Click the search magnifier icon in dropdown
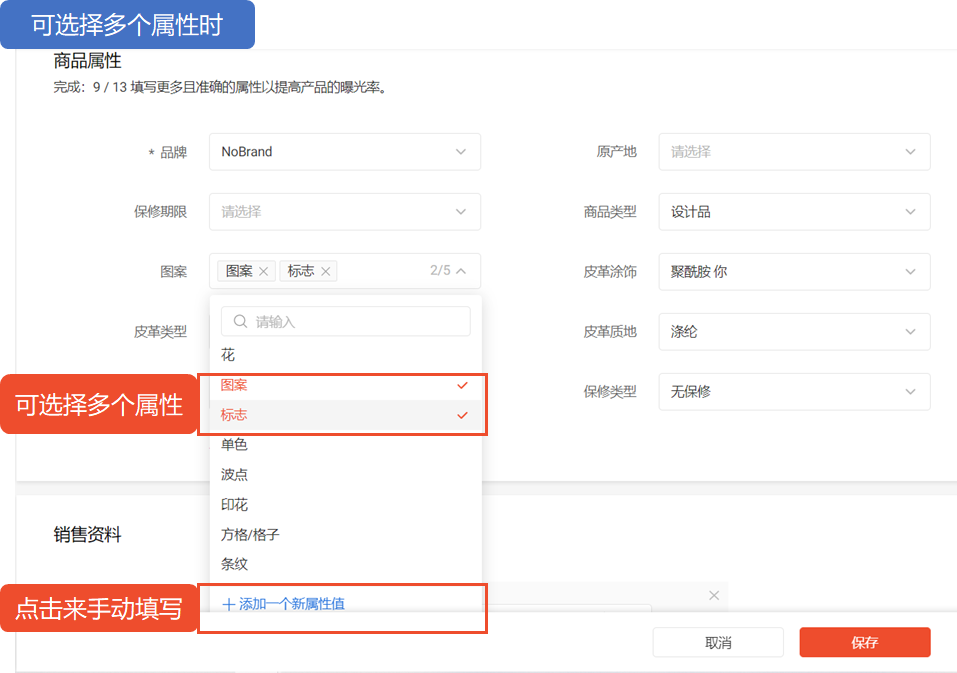 (240, 322)
